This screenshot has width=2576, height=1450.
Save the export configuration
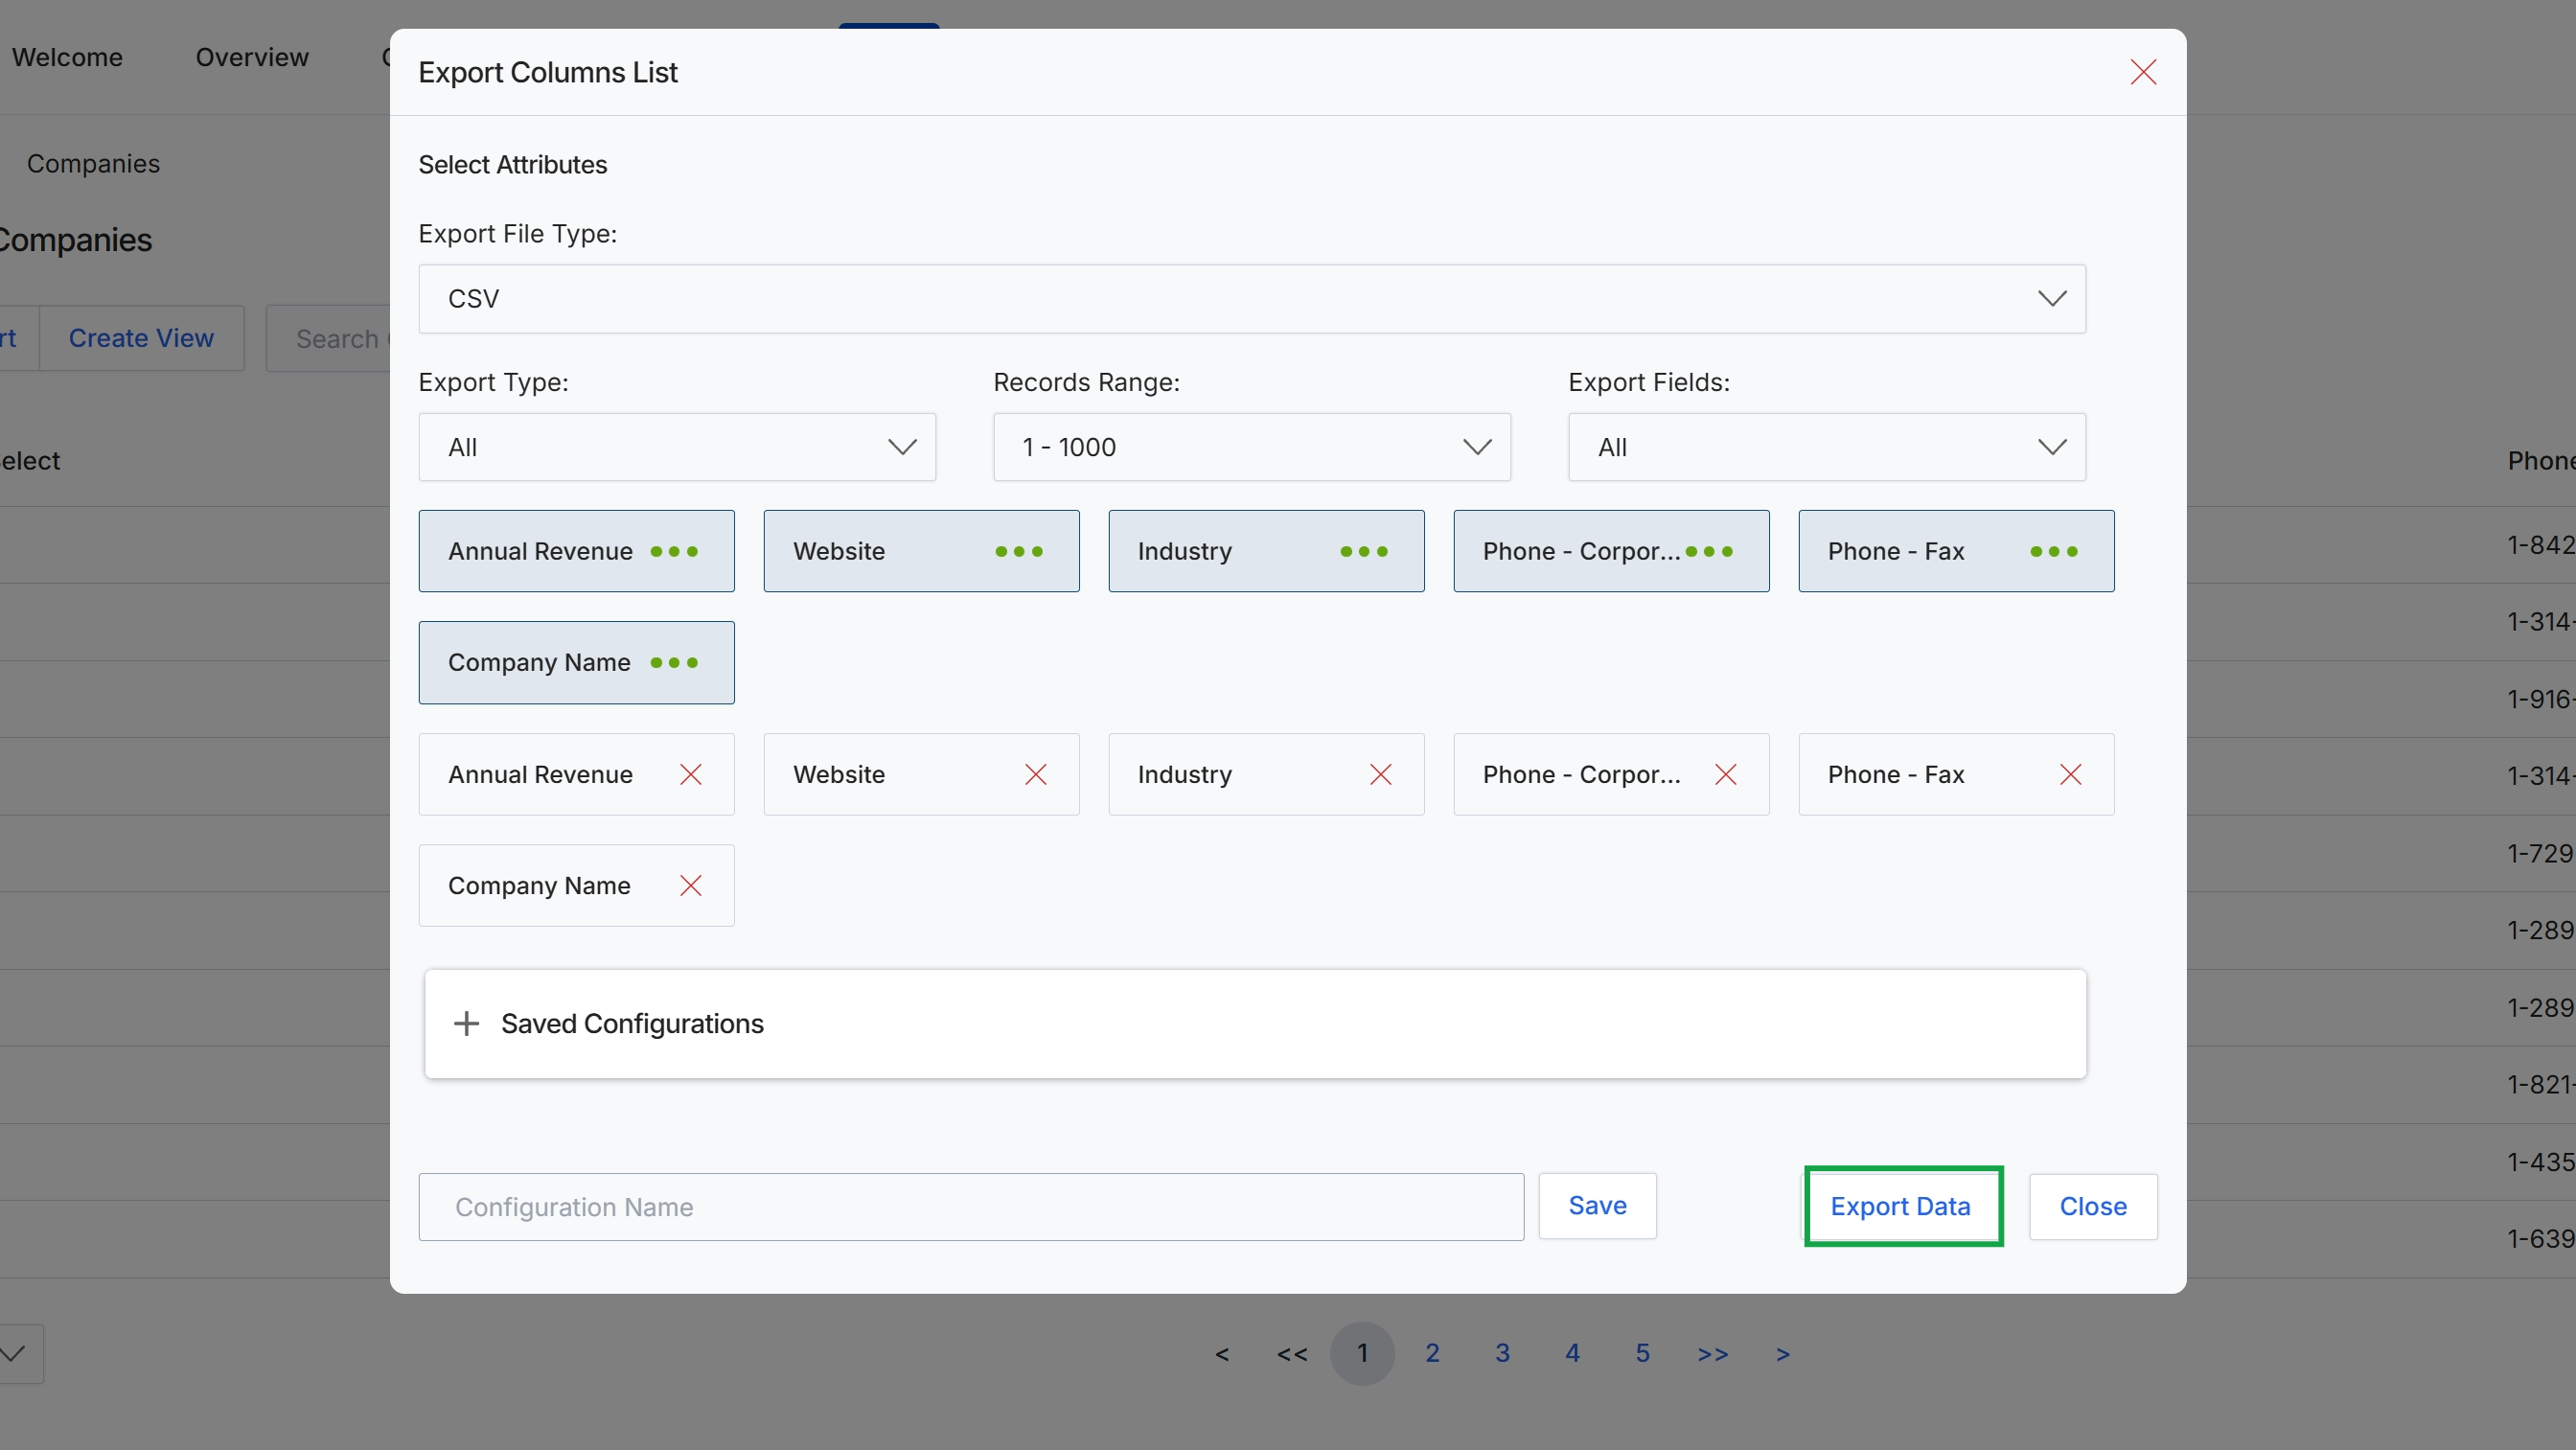pyautogui.click(x=1597, y=1206)
